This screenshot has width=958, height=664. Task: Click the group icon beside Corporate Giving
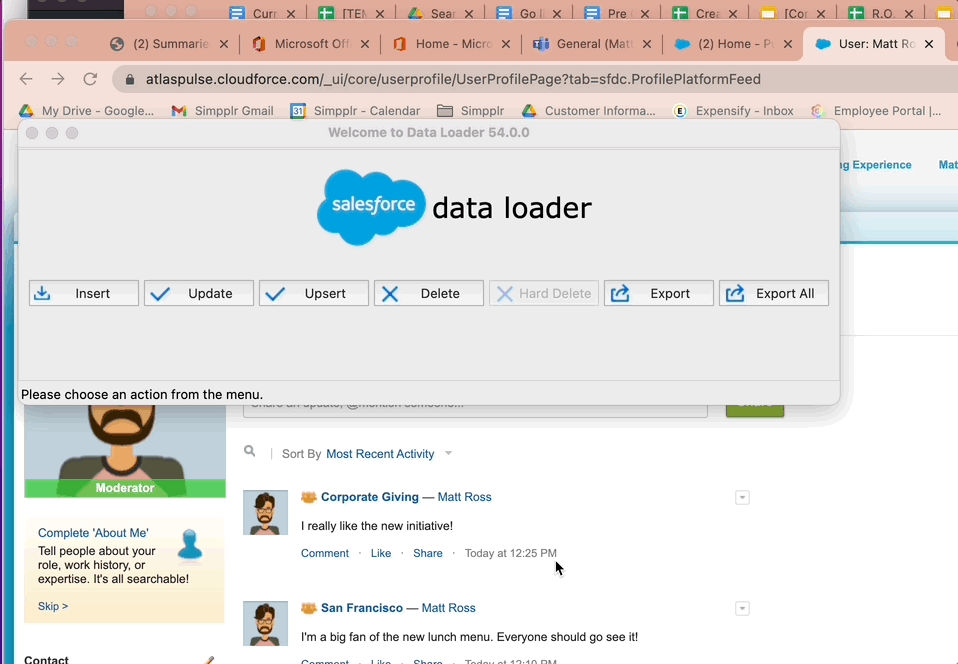(309, 497)
